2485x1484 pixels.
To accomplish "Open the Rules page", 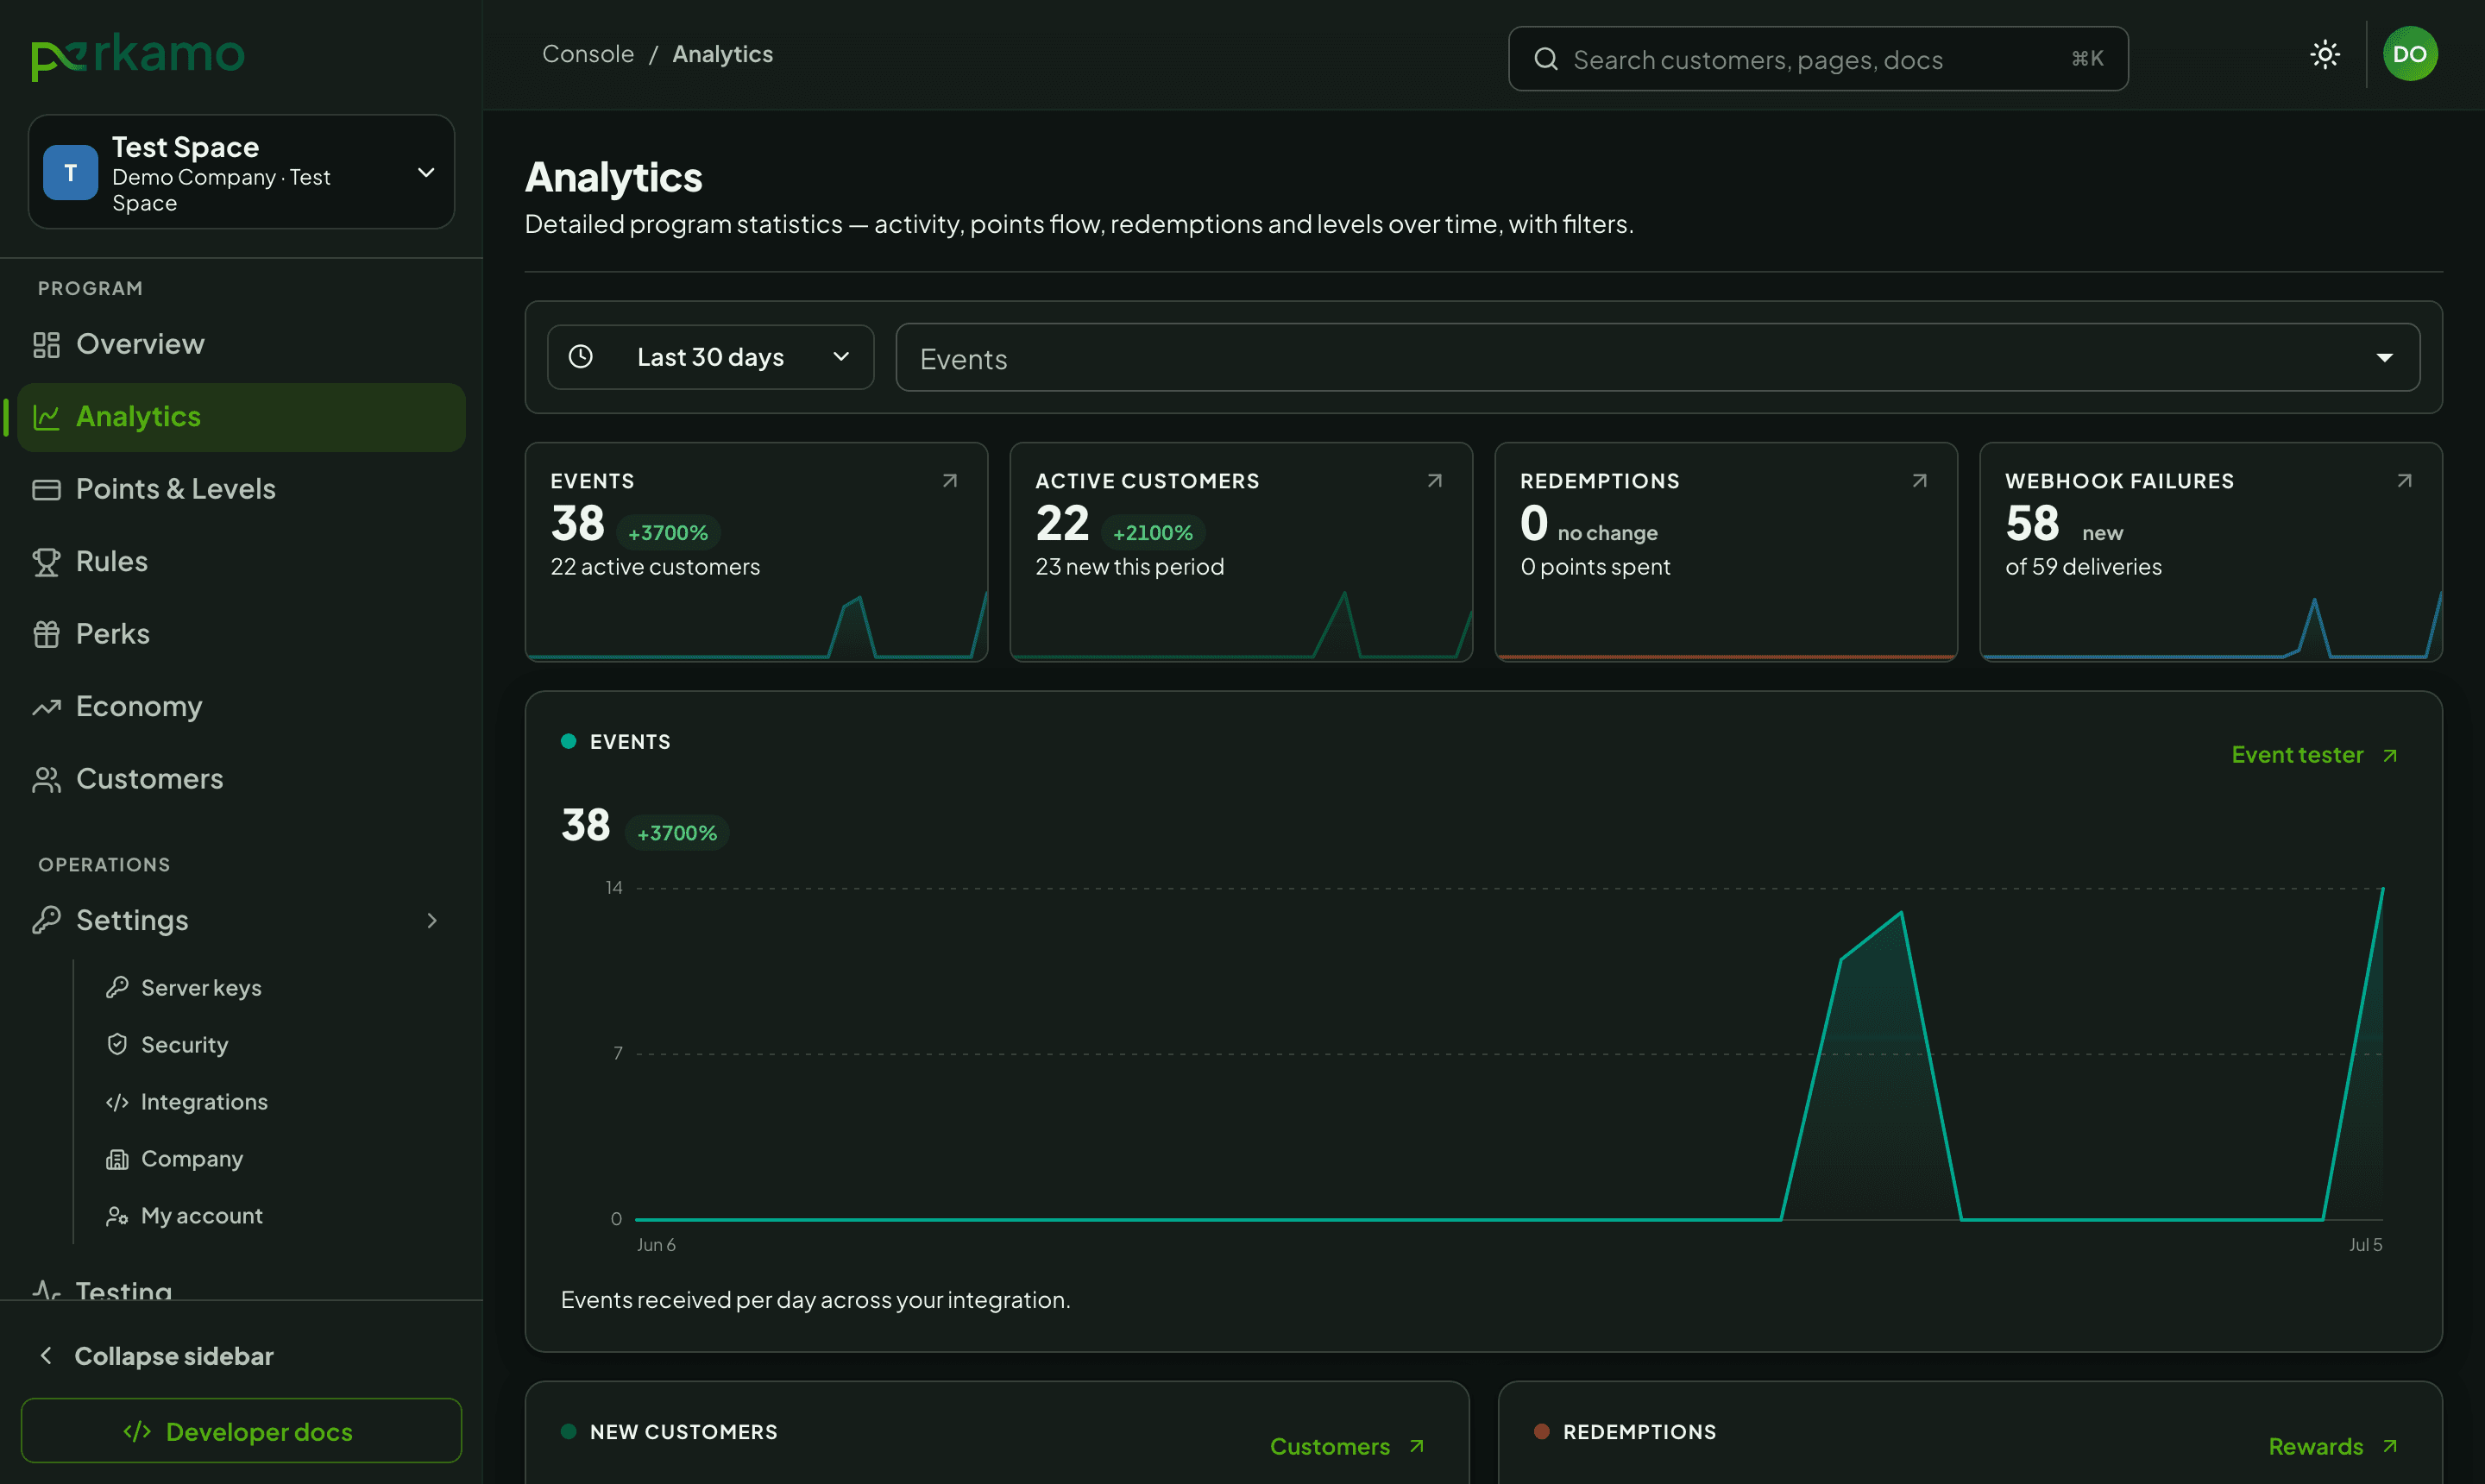I will (241, 562).
